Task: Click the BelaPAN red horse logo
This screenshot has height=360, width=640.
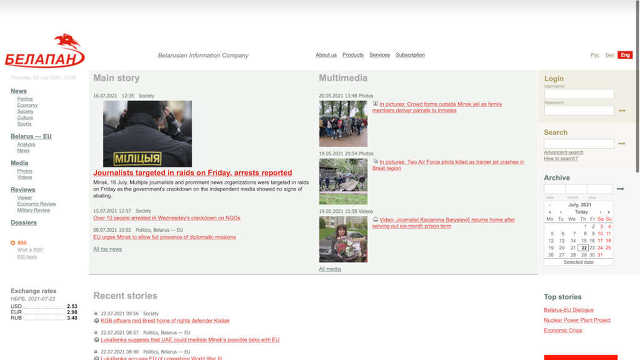Action: pos(44,51)
